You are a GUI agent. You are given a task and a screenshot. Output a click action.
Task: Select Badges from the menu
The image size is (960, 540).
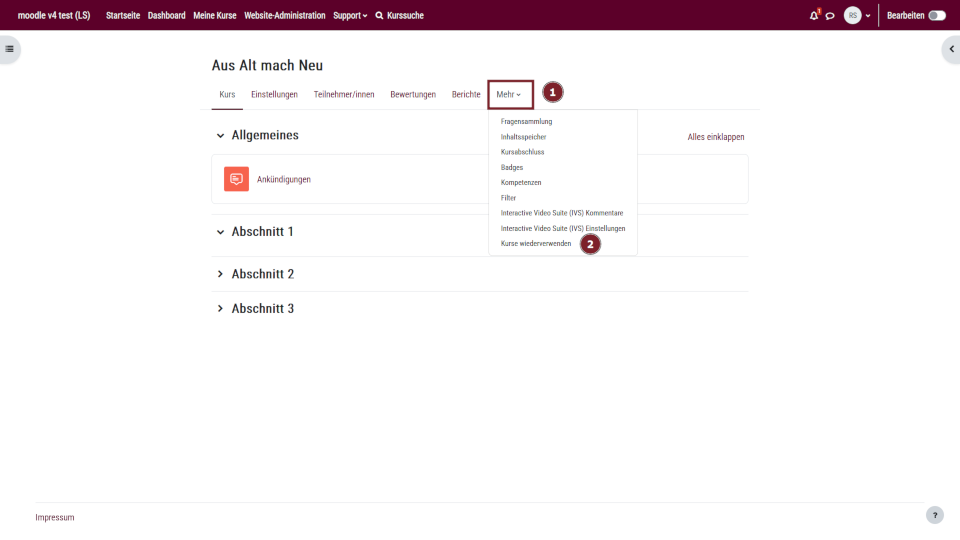click(512, 167)
